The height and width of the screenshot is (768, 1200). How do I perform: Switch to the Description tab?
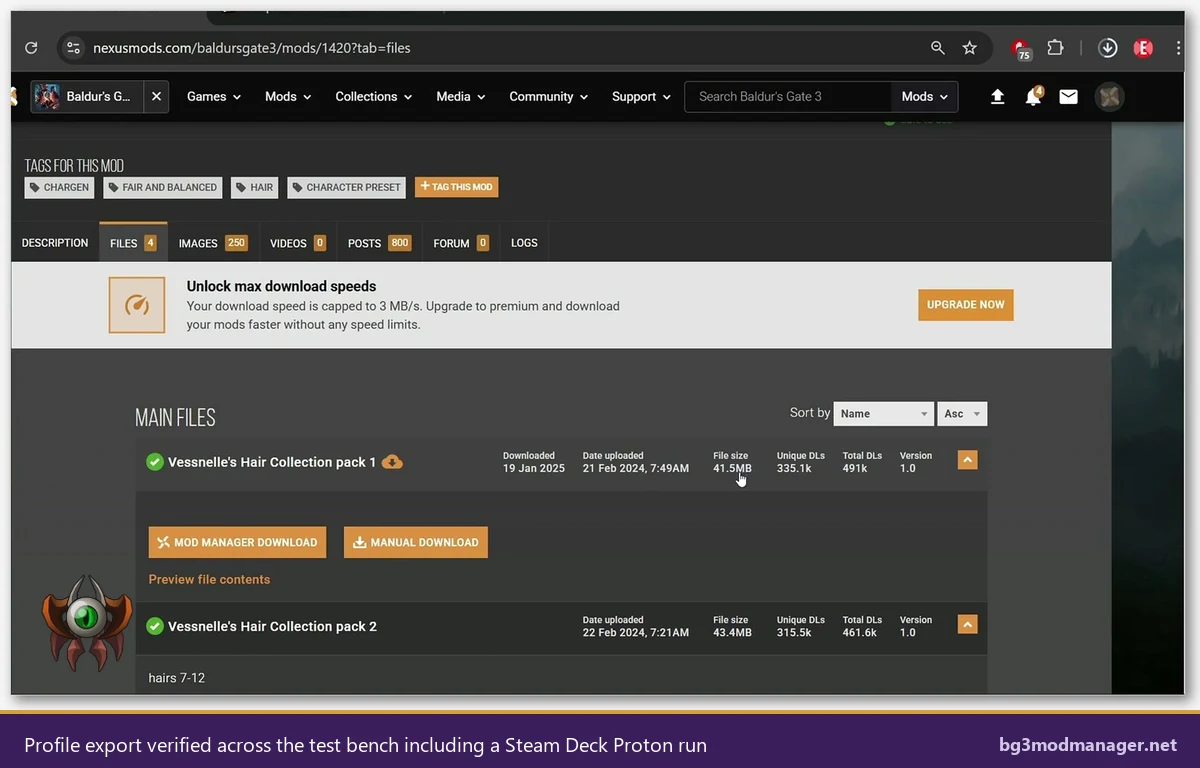(55, 243)
